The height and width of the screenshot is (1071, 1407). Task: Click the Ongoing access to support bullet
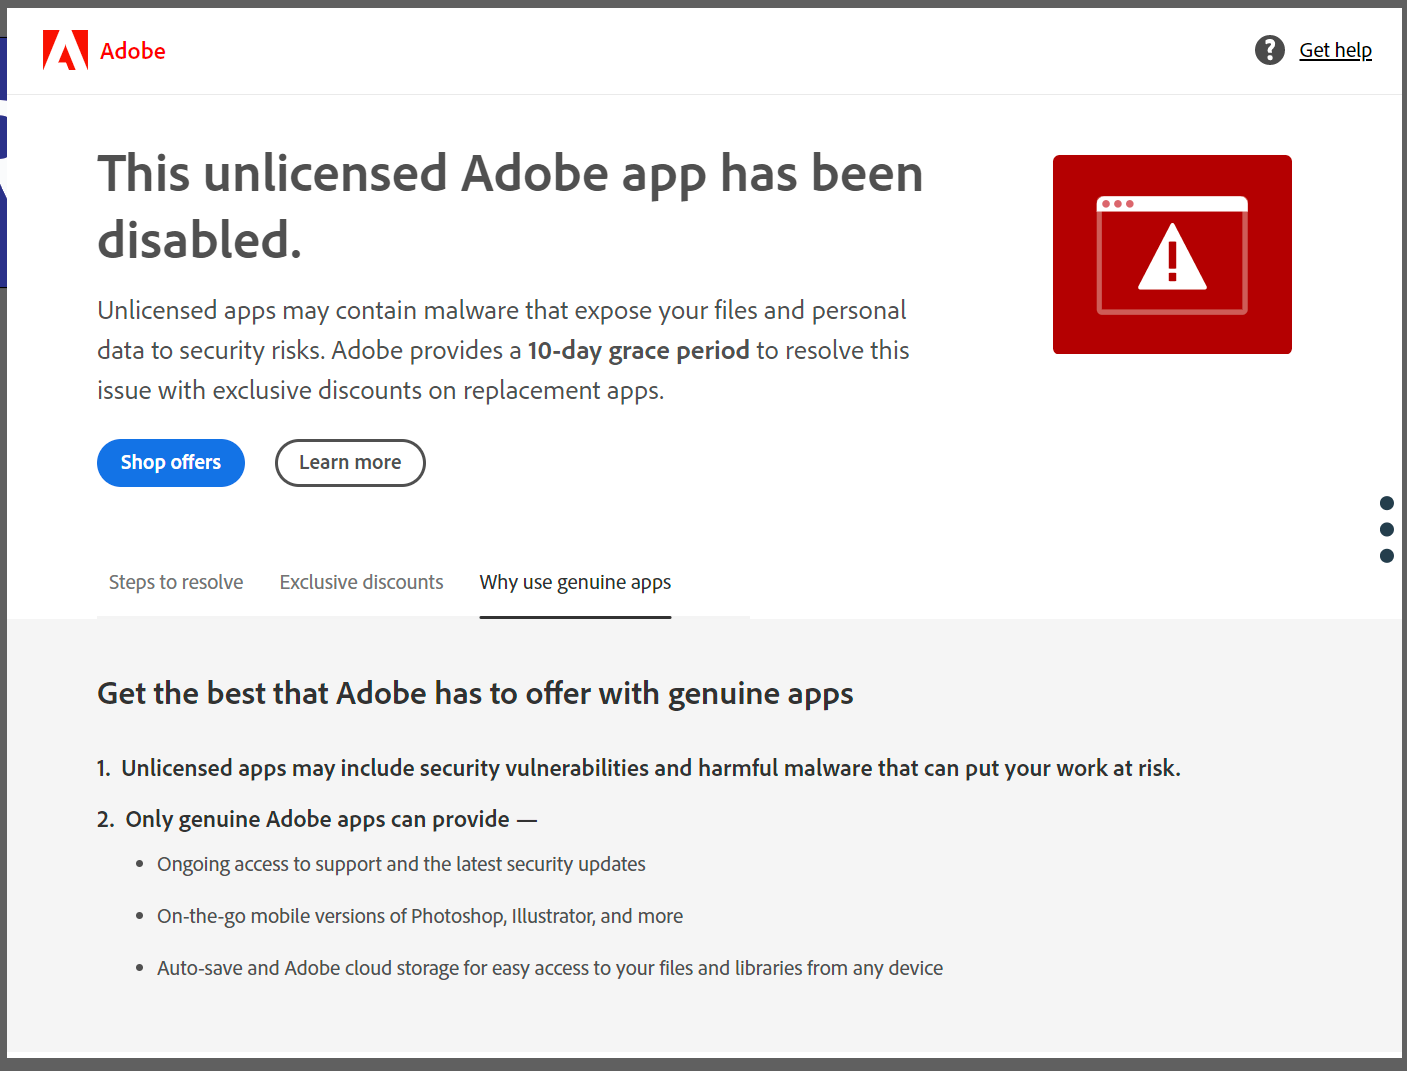[x=401, y=864]
